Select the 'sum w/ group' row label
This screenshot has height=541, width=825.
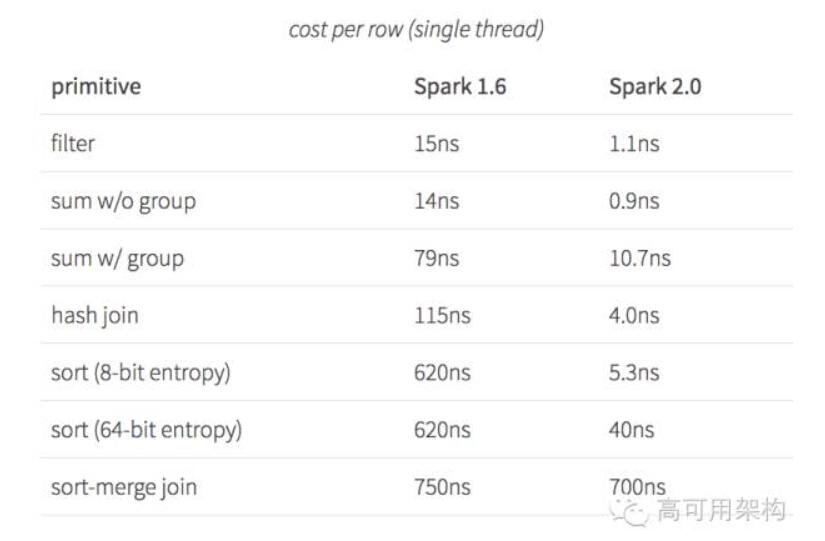(117, 258)
